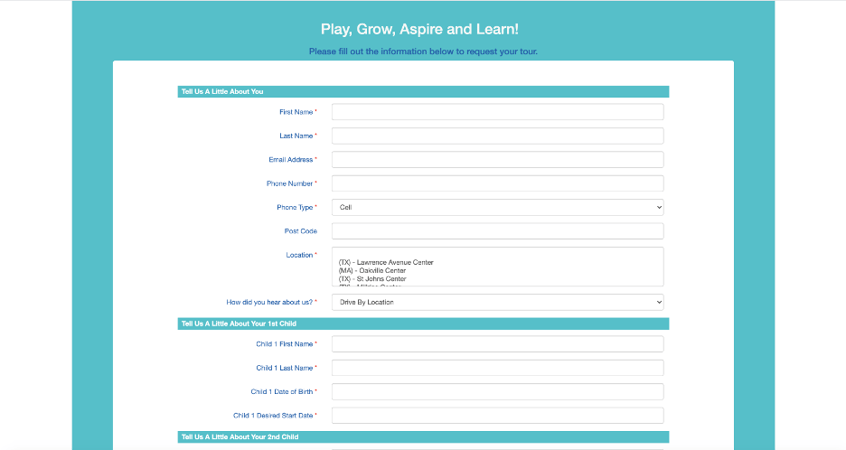The height and width of the screenshot is (450, 846).
Task: Click the About Your 2nd Child header
Action: [423, 437]
